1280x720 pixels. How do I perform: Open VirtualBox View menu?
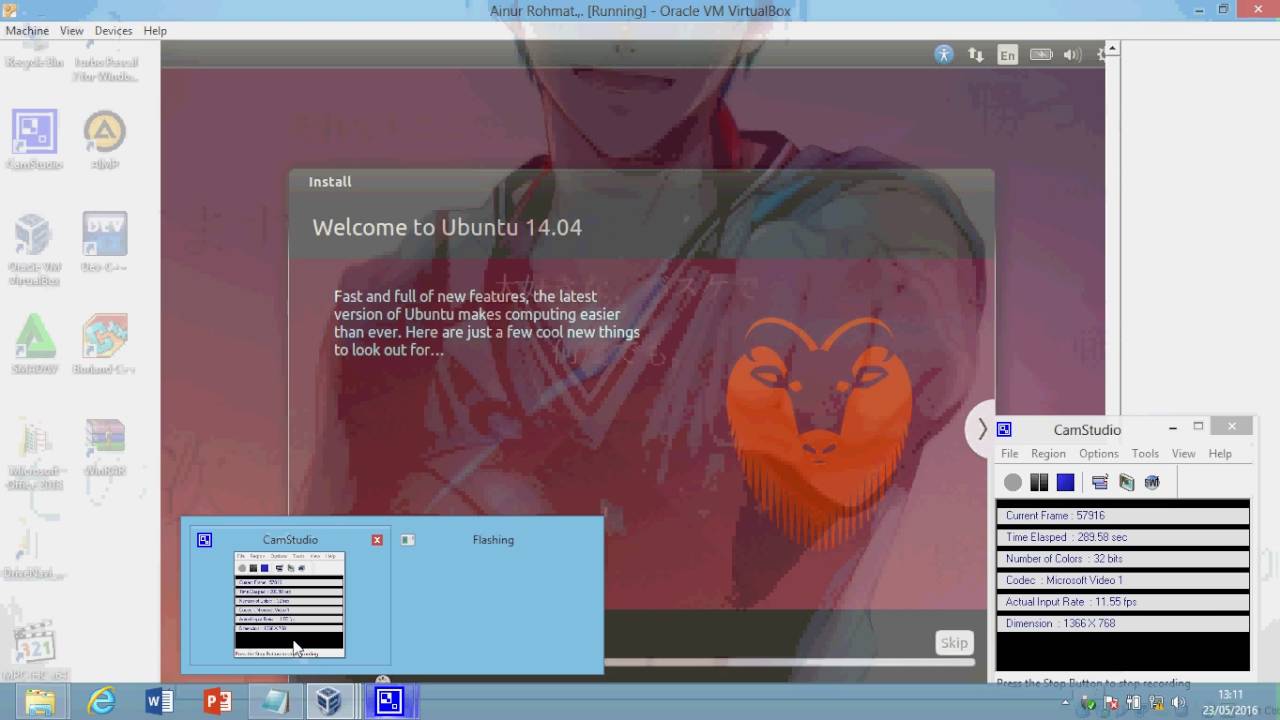coord(71,31)
